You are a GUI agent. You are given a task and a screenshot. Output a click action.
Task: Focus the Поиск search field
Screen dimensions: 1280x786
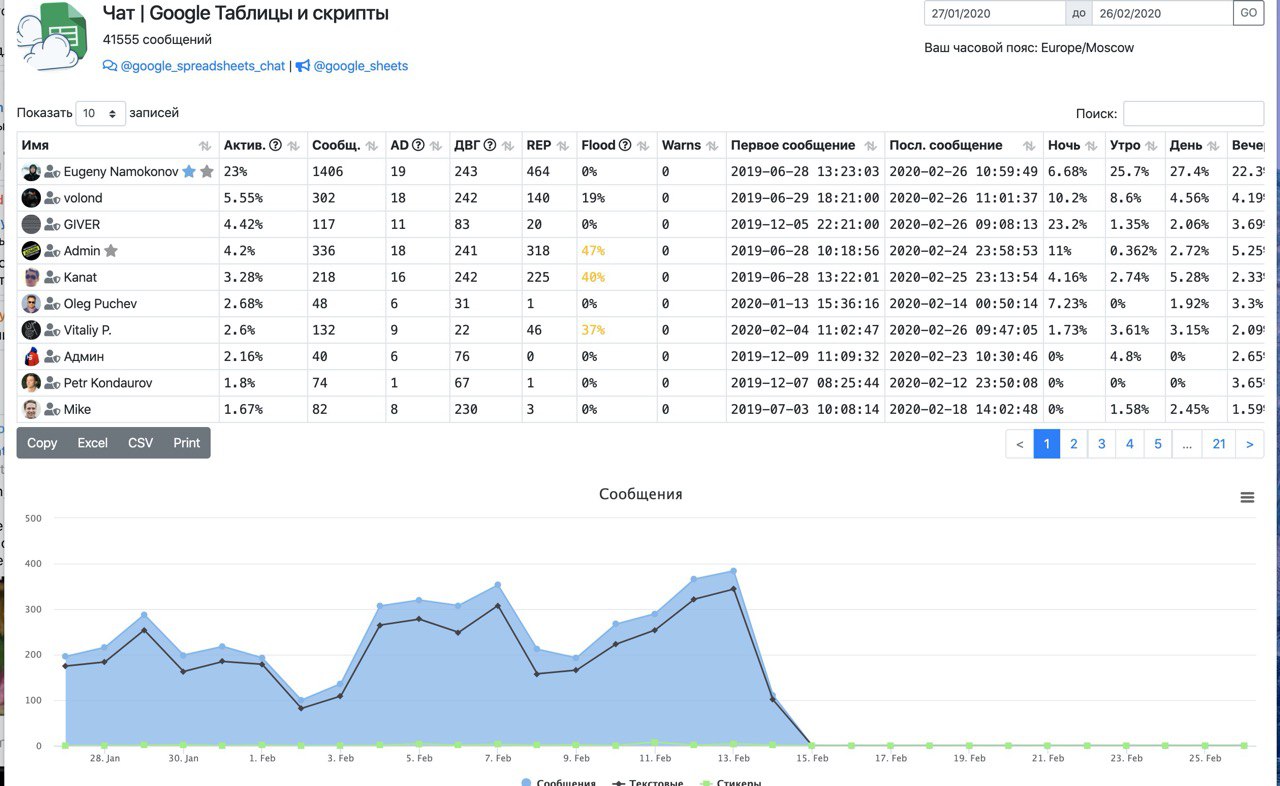point(1193,114)
